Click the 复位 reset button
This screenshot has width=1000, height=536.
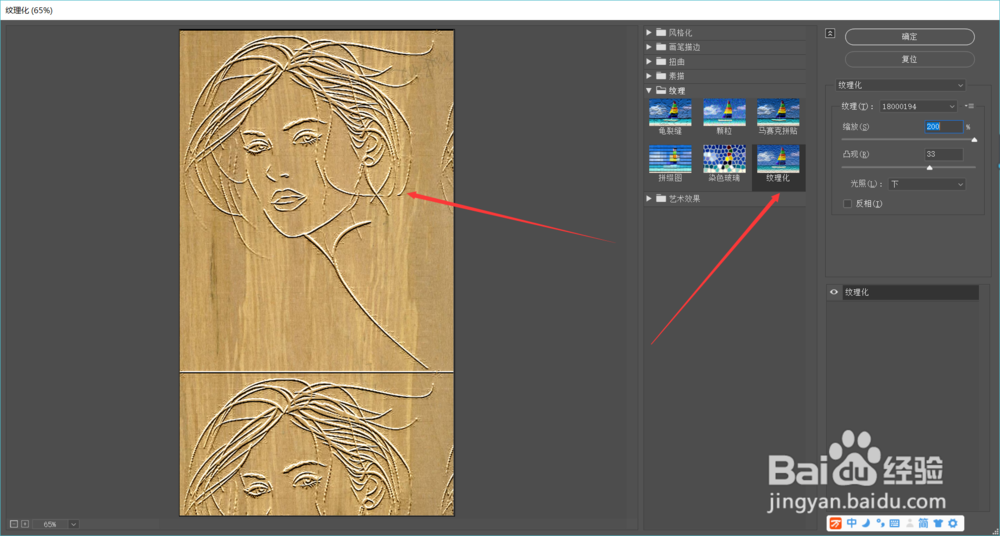909,59
